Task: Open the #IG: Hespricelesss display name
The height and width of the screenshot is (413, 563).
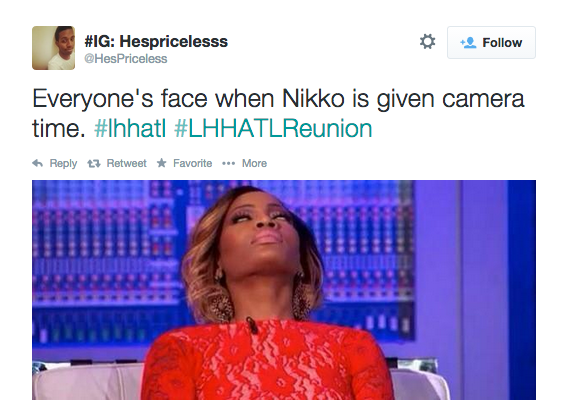Action: point(156,41)
